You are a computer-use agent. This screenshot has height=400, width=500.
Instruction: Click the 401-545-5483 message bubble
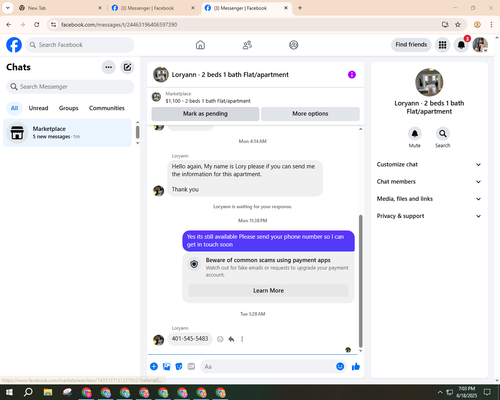[x=190, y=339]
